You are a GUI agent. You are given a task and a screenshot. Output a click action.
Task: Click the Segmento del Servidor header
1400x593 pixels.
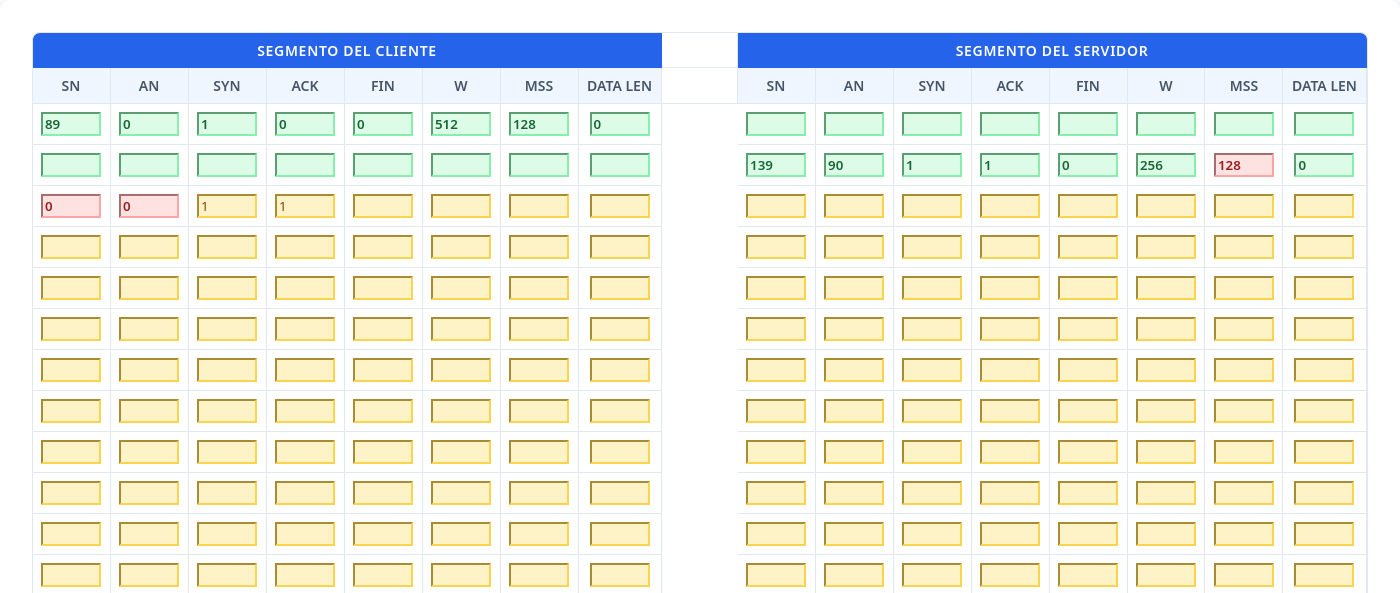pos(1052,50)
